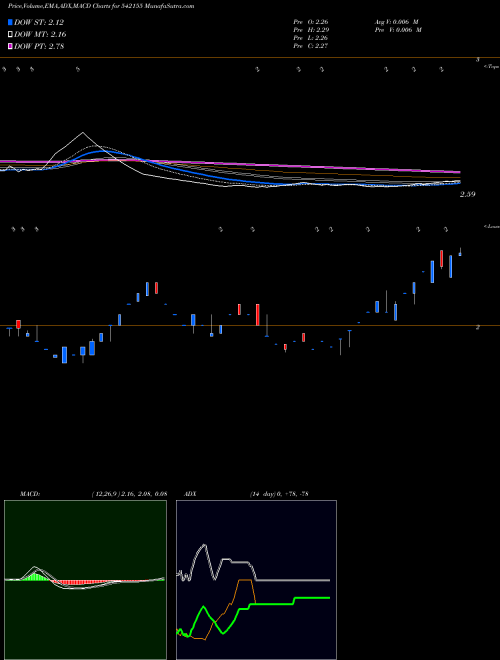Click the 'Pre C: 2.27' close value
Image resolution: width=500 pixels, height=660 pixels.
pos(311,46)
